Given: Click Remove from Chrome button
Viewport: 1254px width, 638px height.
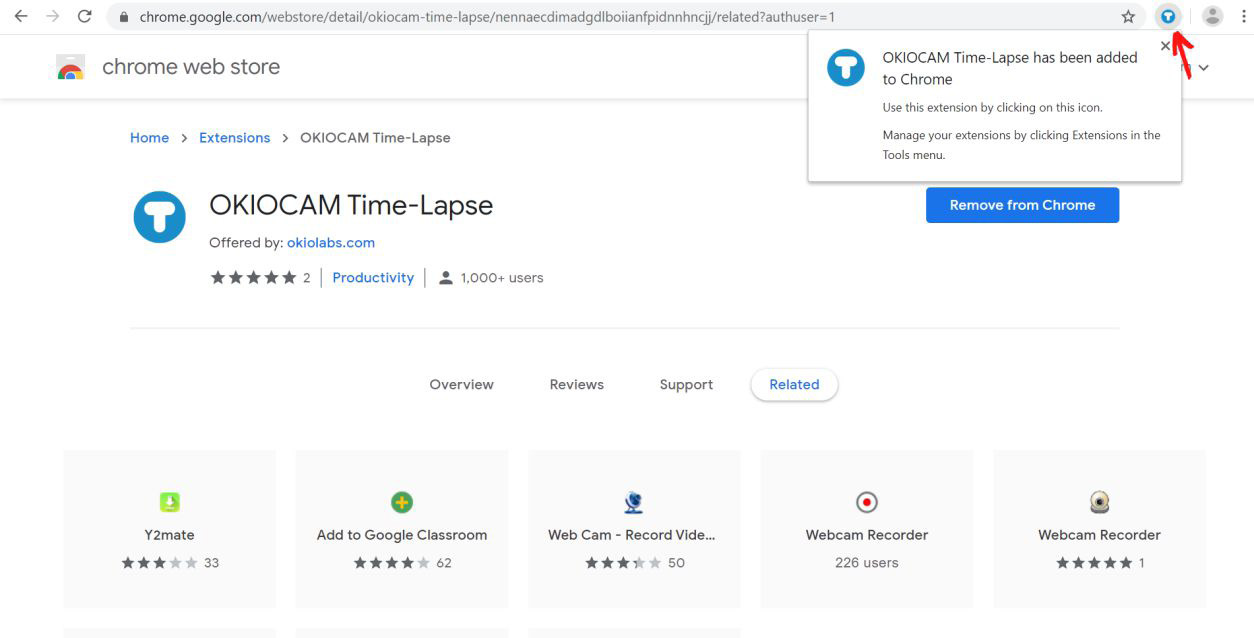Looking at the screenshot, I should pyautogui.click(x=1022, y=205).
